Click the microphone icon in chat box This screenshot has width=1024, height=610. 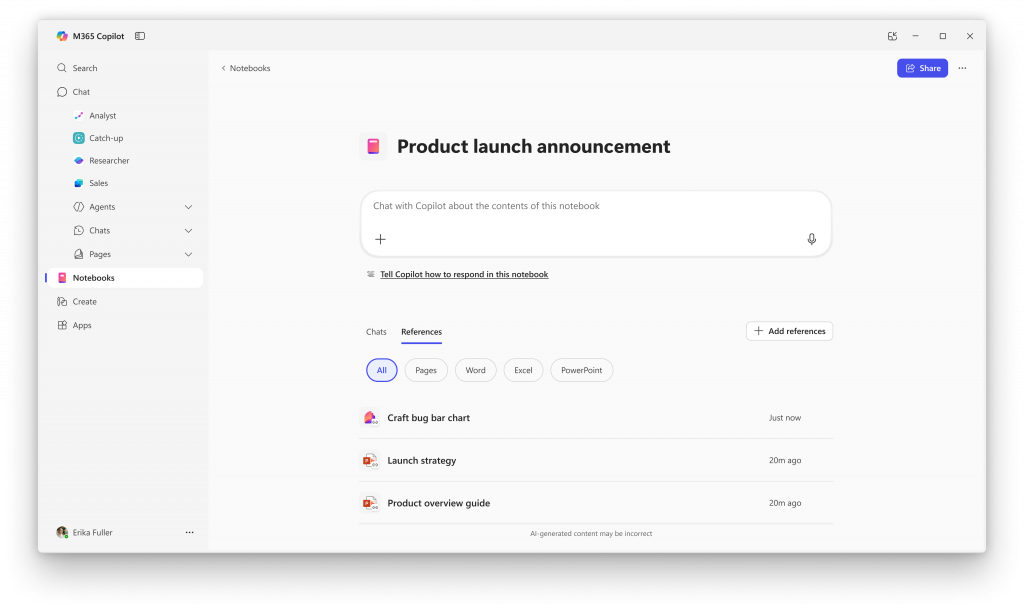point(811,239)
